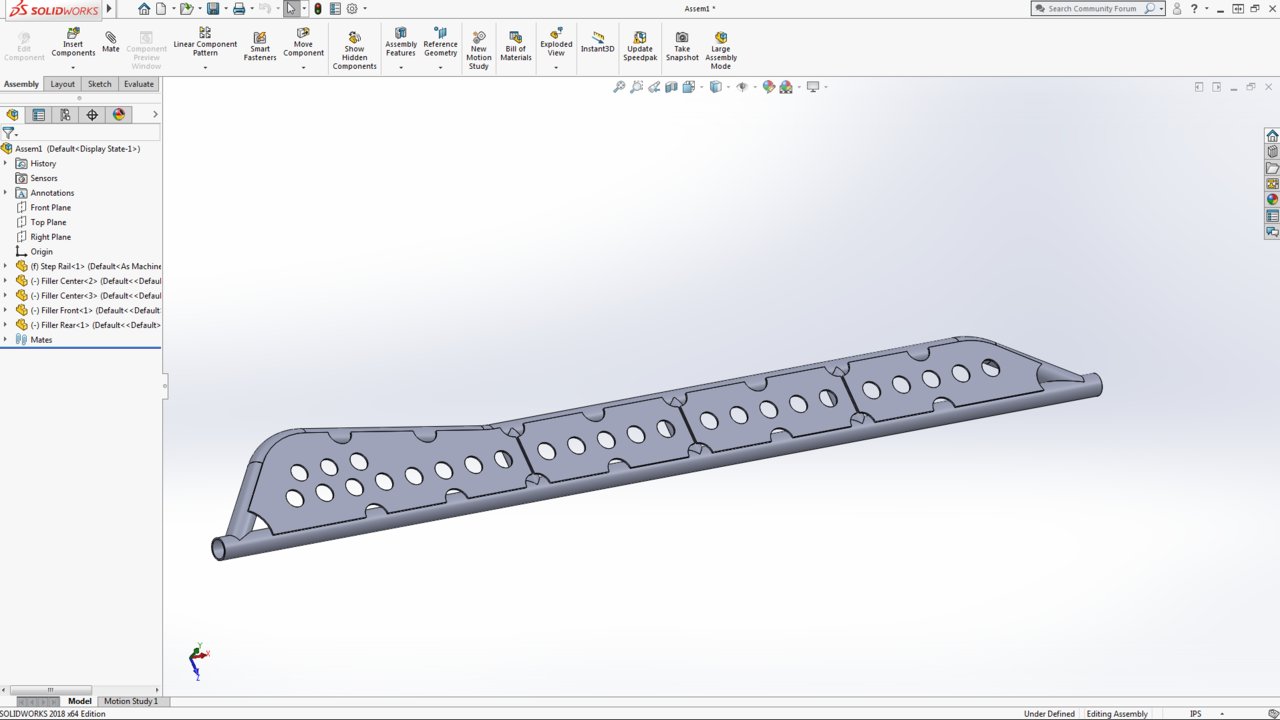Open Assembly Features tool
The image size is (1280, 720).
pyautogui.click(x=401, y=43)
